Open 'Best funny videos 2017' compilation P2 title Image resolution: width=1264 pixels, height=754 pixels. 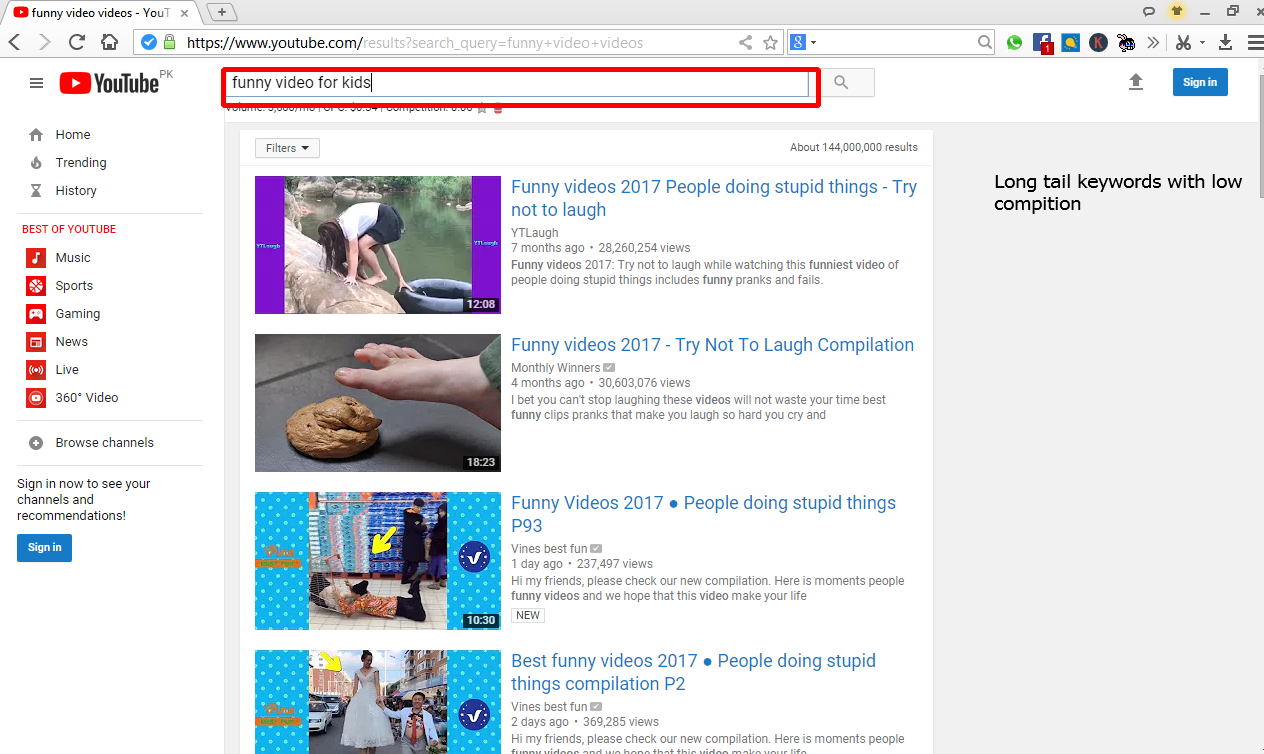pyautogui.click(x=693, y=672)
